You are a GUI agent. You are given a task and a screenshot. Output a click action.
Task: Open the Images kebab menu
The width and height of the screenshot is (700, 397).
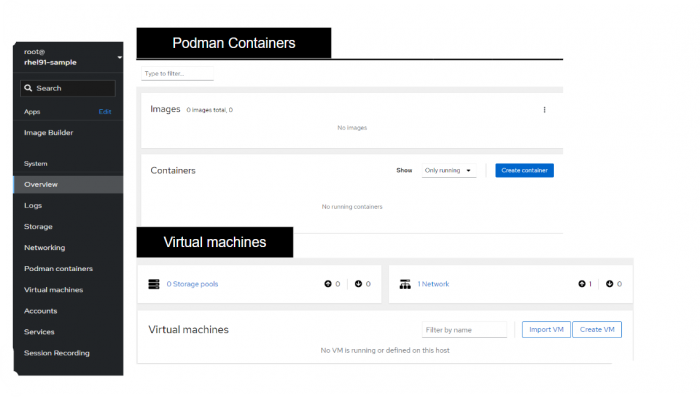click(x=544, y=110)
